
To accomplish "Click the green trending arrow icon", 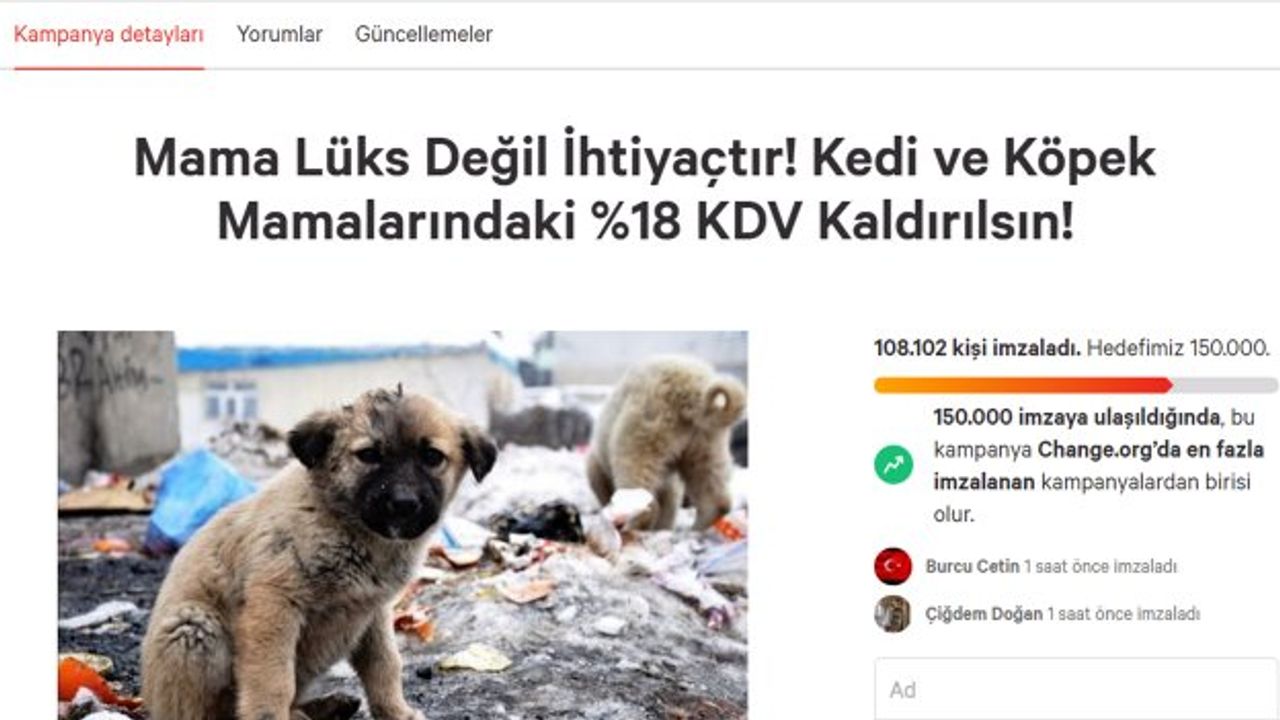I will point(893,465).
